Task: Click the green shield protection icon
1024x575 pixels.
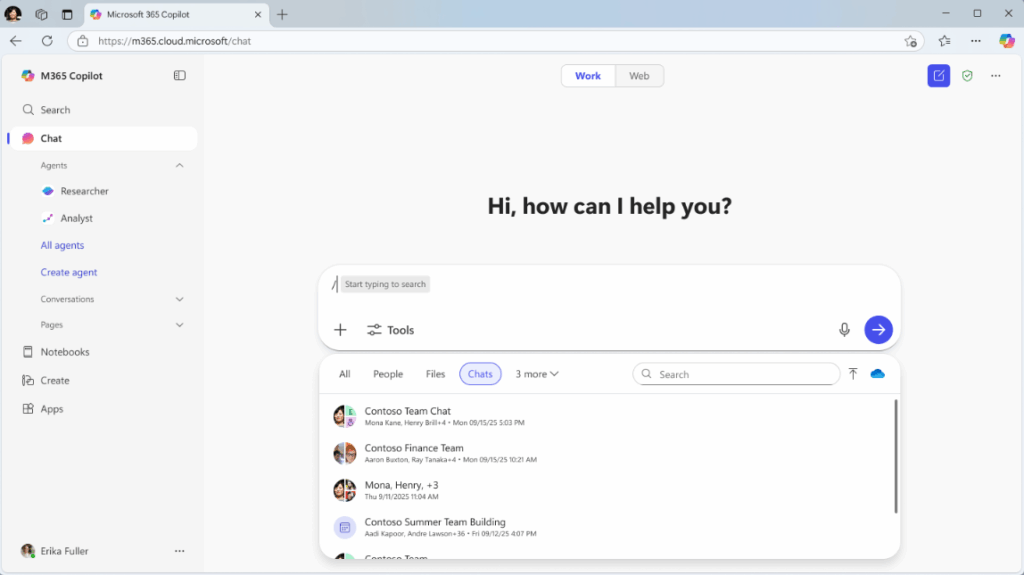Action: [967, 76]
